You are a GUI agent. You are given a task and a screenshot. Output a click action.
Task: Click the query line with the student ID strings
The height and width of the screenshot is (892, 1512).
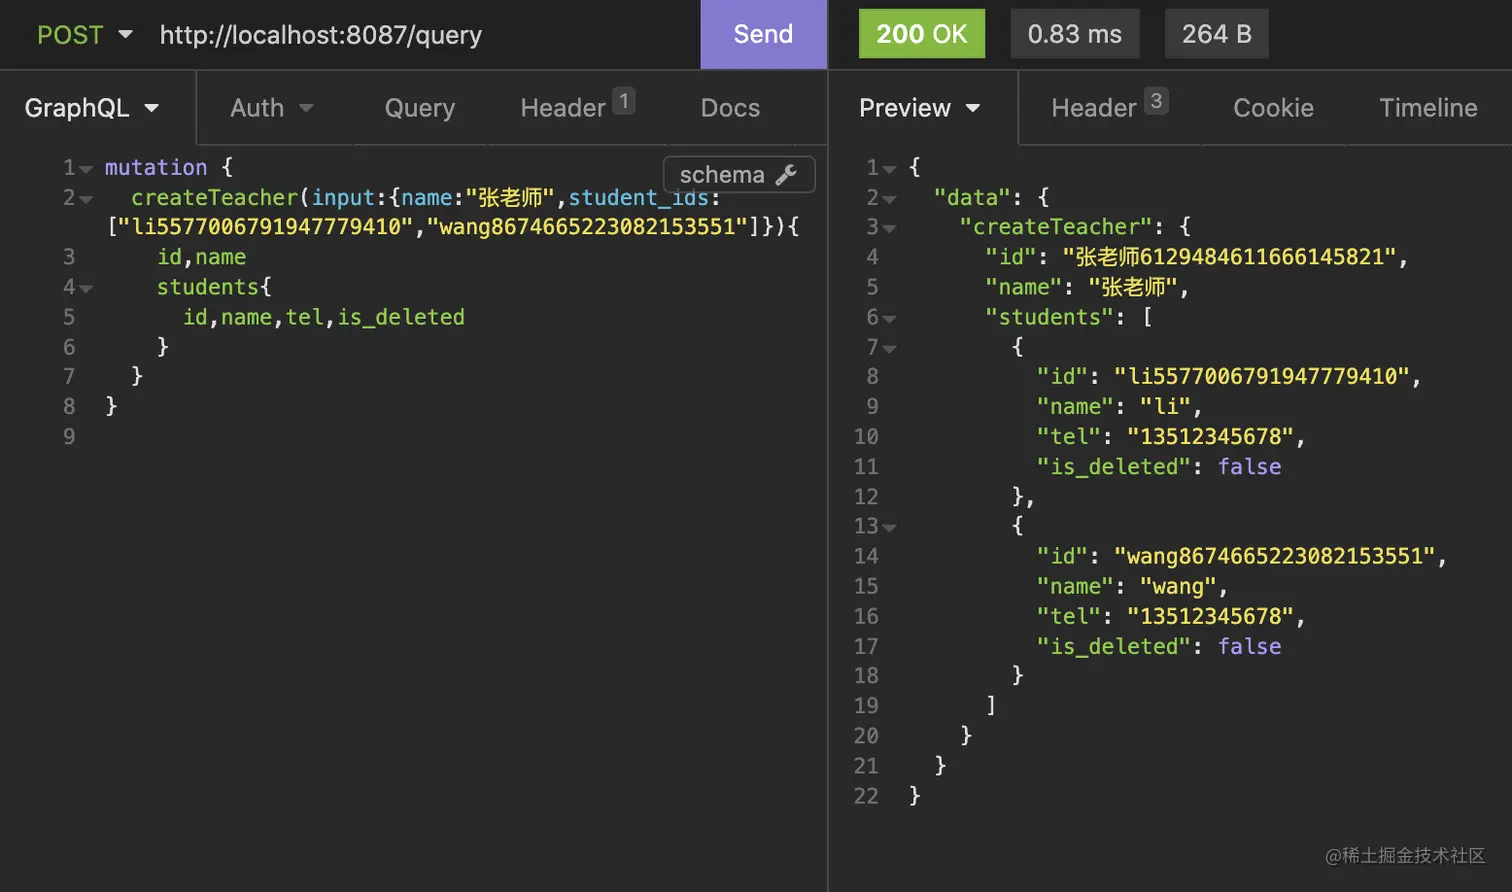click(x=453, y=227)
